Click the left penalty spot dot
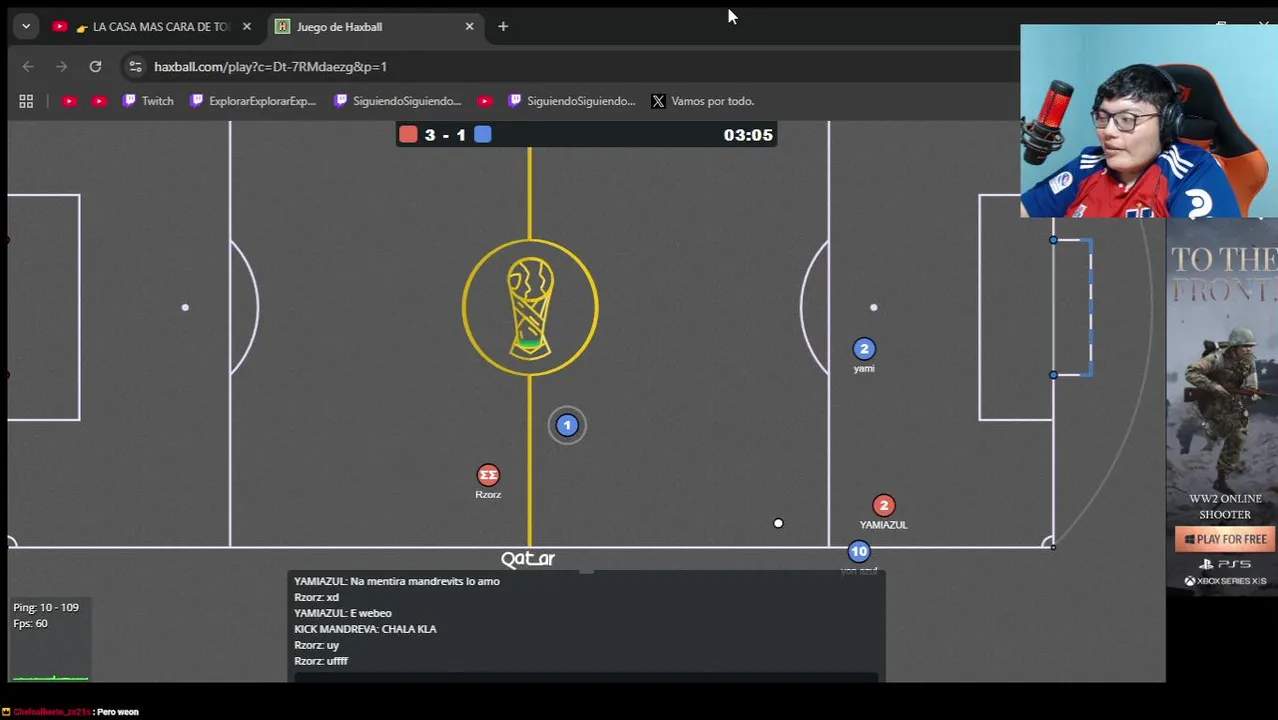This screenshot has height=720, width=1278. click(185, 307)
